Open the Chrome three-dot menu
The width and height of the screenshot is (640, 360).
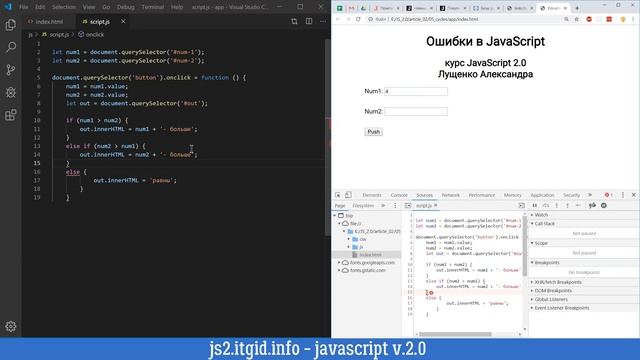click(633, 19)
